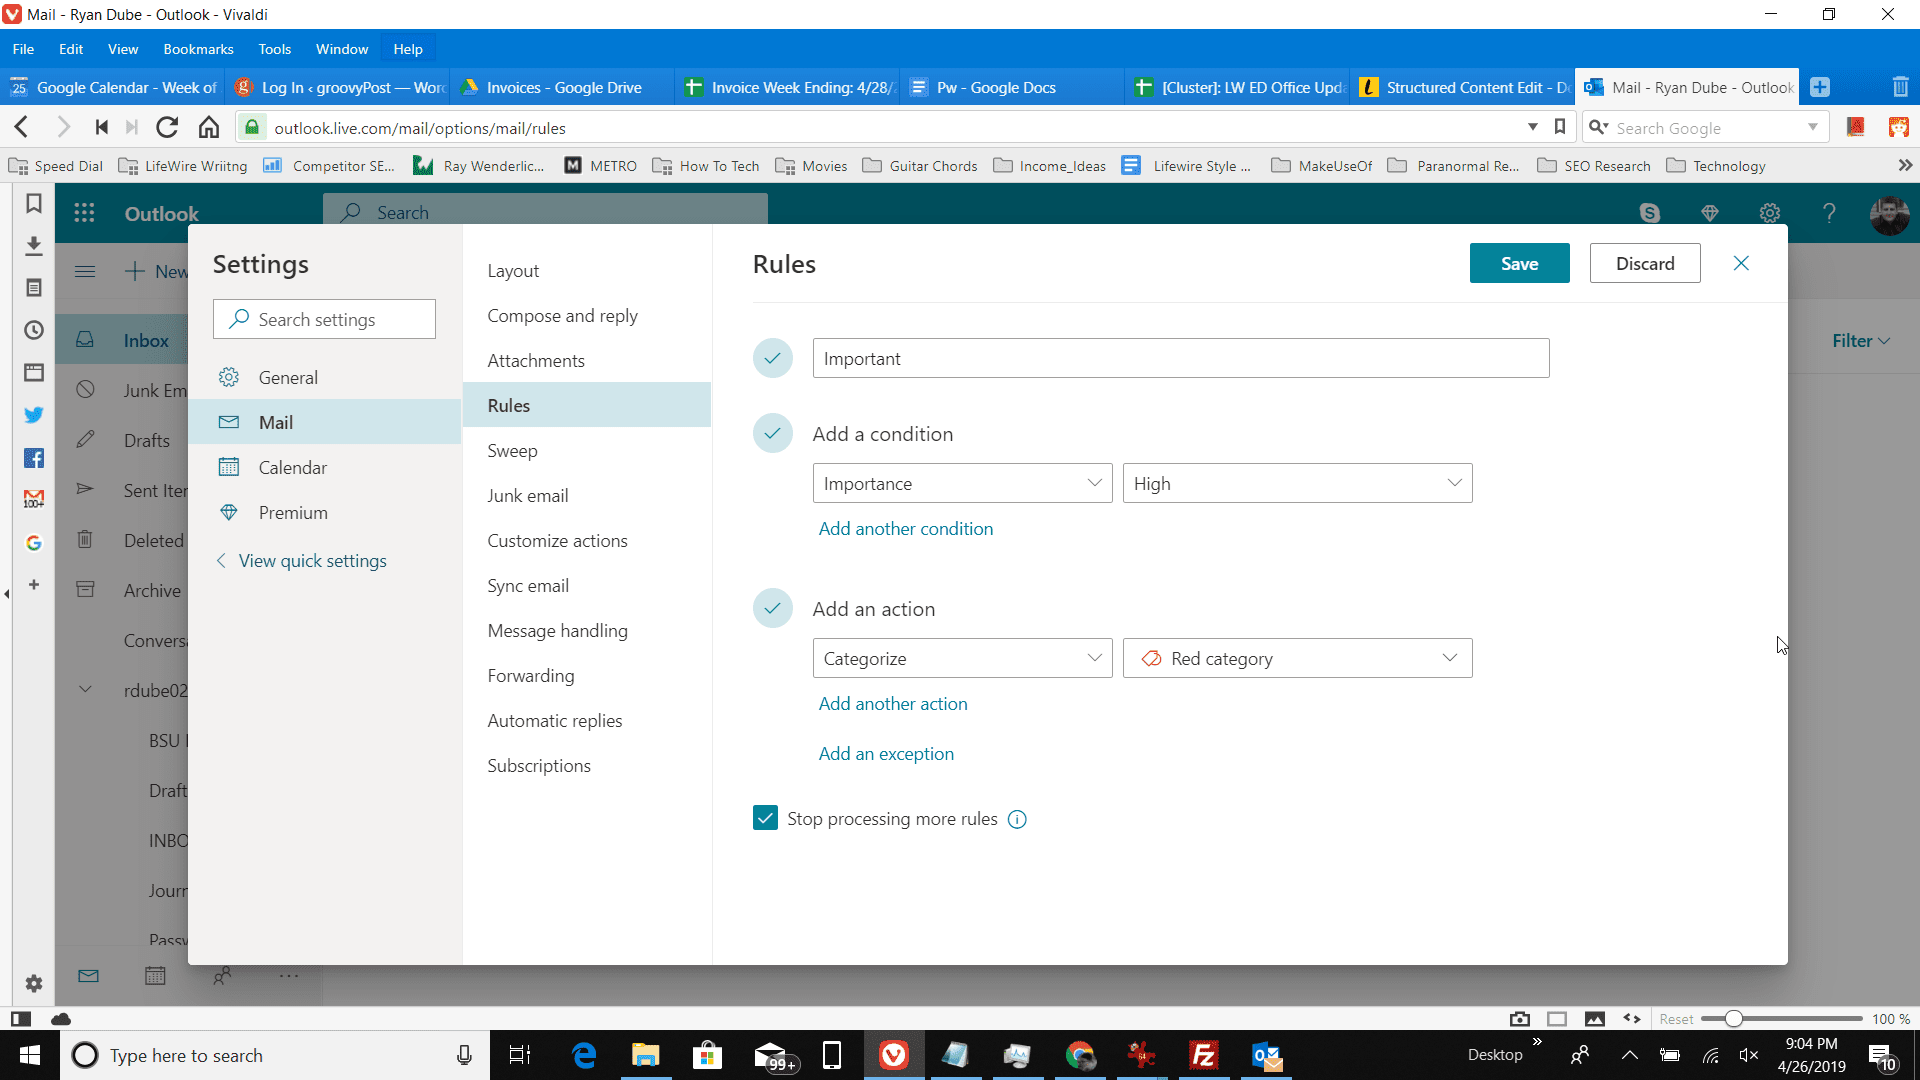Select Mail settings category
Viewport: 1920px width, 1080px height.
[277, 421]
